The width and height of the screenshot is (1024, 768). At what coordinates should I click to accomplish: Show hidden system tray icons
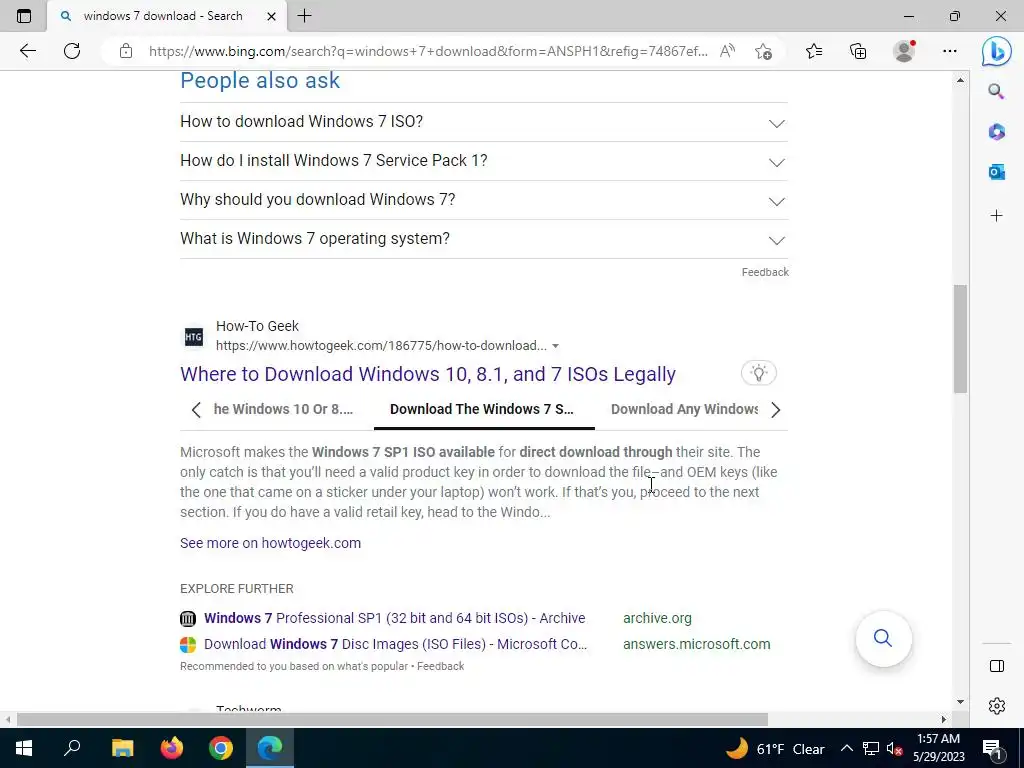point(846,748)
